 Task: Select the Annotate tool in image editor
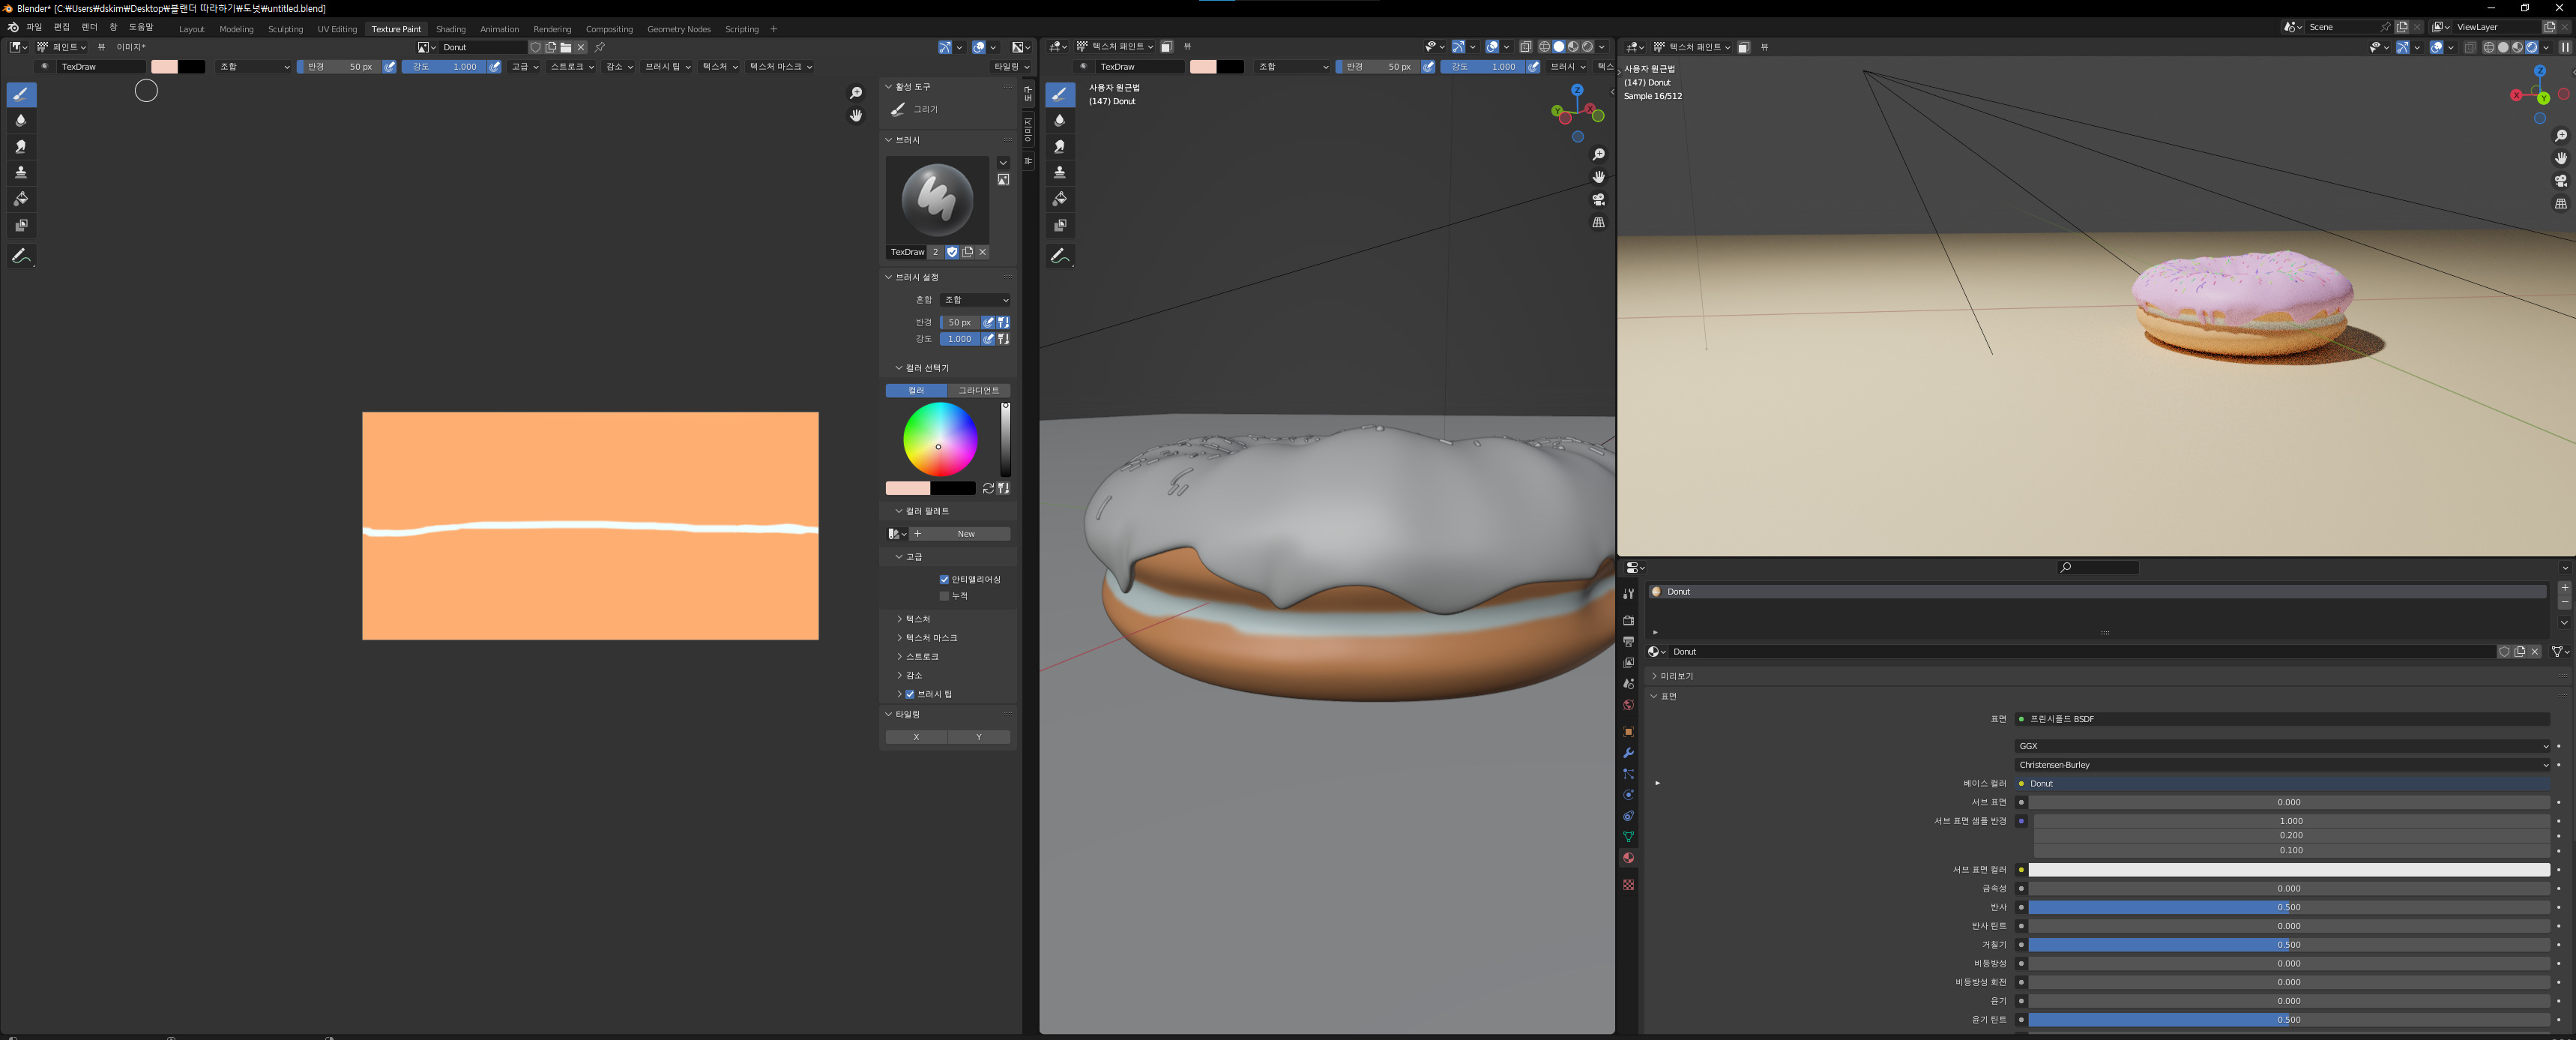(x=21, y=256)
